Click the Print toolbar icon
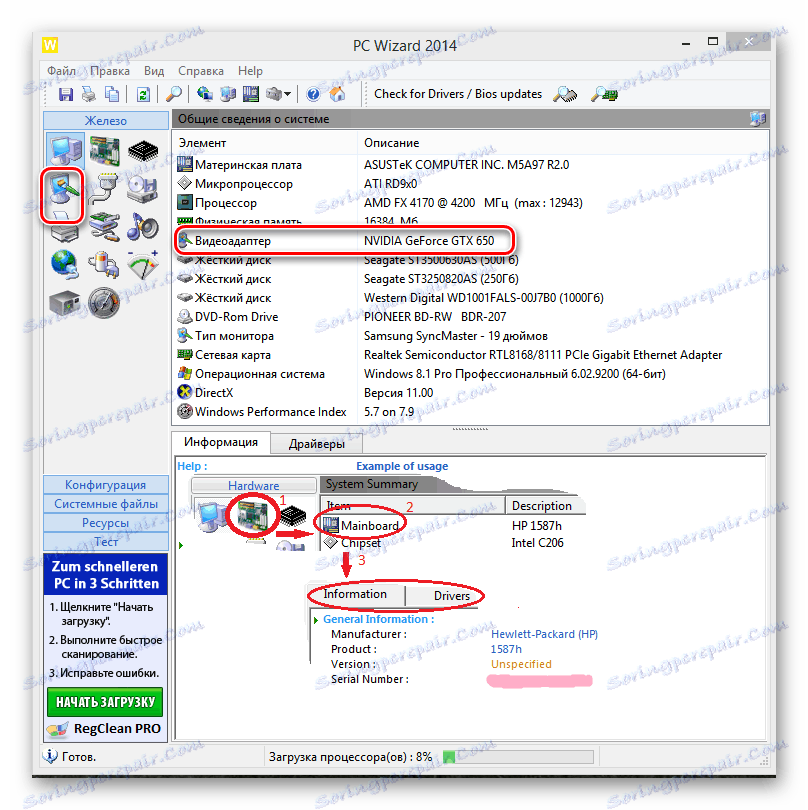Image resolution: width=808 pixels, height=810 pixels. [x=89, y=94]
